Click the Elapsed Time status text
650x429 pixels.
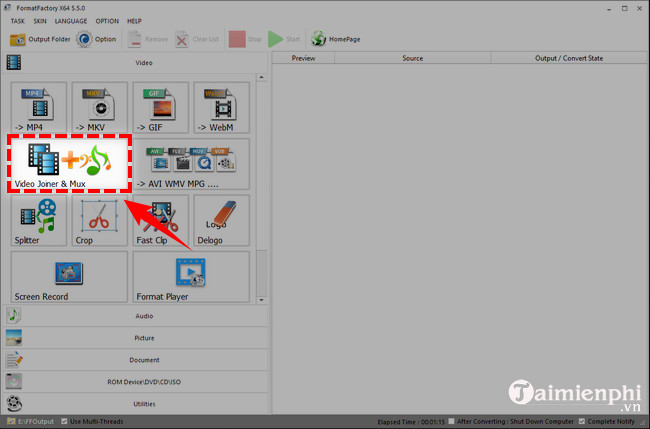click(x=411, y=422)
